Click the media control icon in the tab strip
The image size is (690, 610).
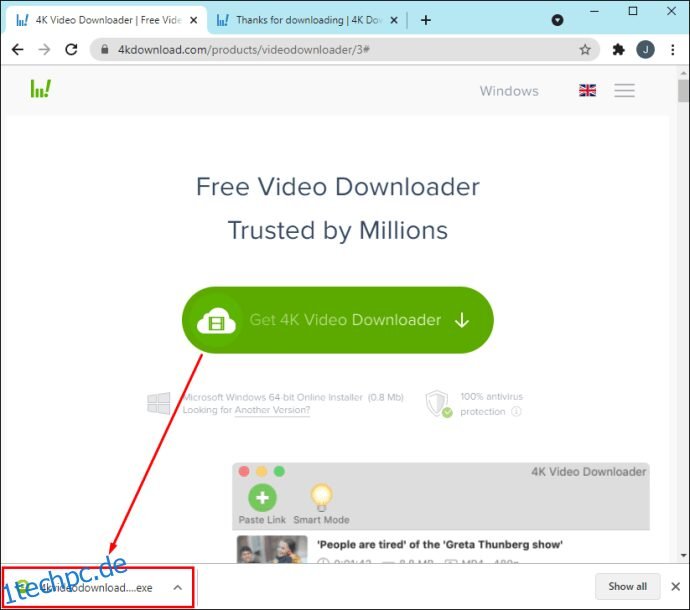pos(558,20)
